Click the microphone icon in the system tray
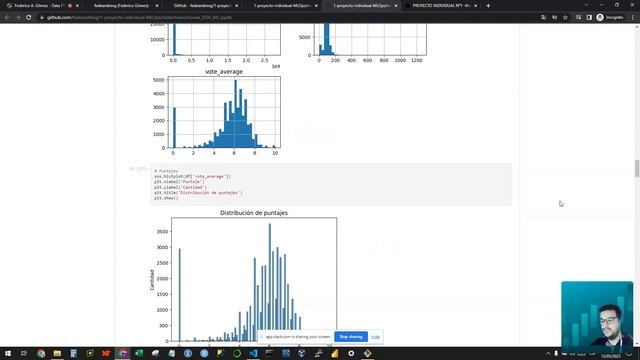The height and width of the screenshot is (360, 640). coord(556,354)
